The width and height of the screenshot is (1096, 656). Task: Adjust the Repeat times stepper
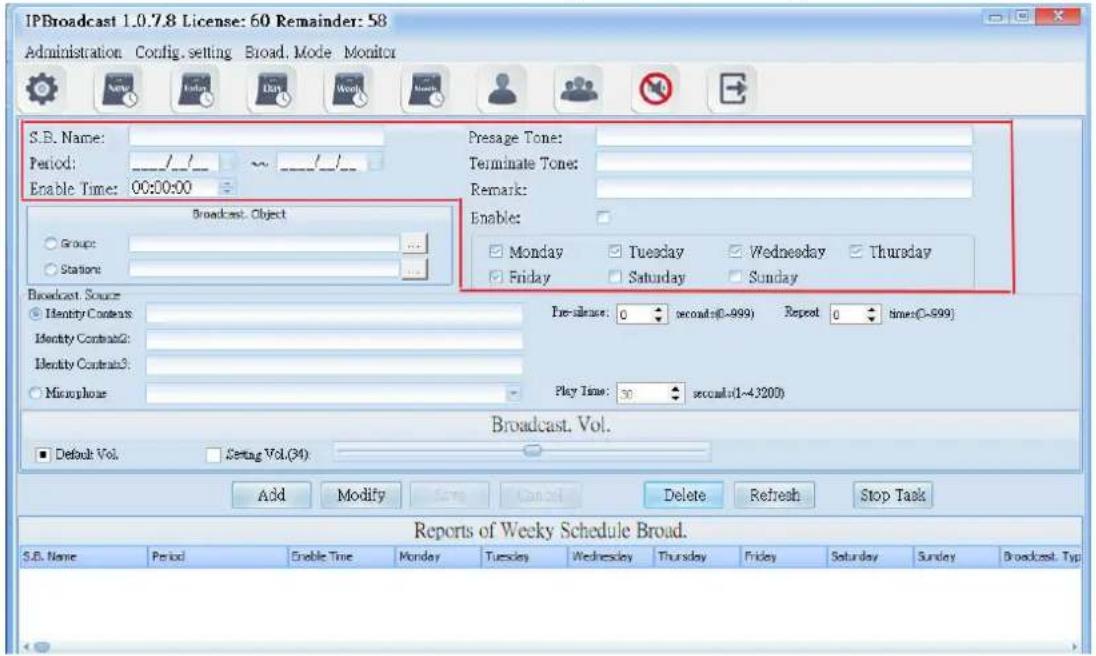coord(871,314)
